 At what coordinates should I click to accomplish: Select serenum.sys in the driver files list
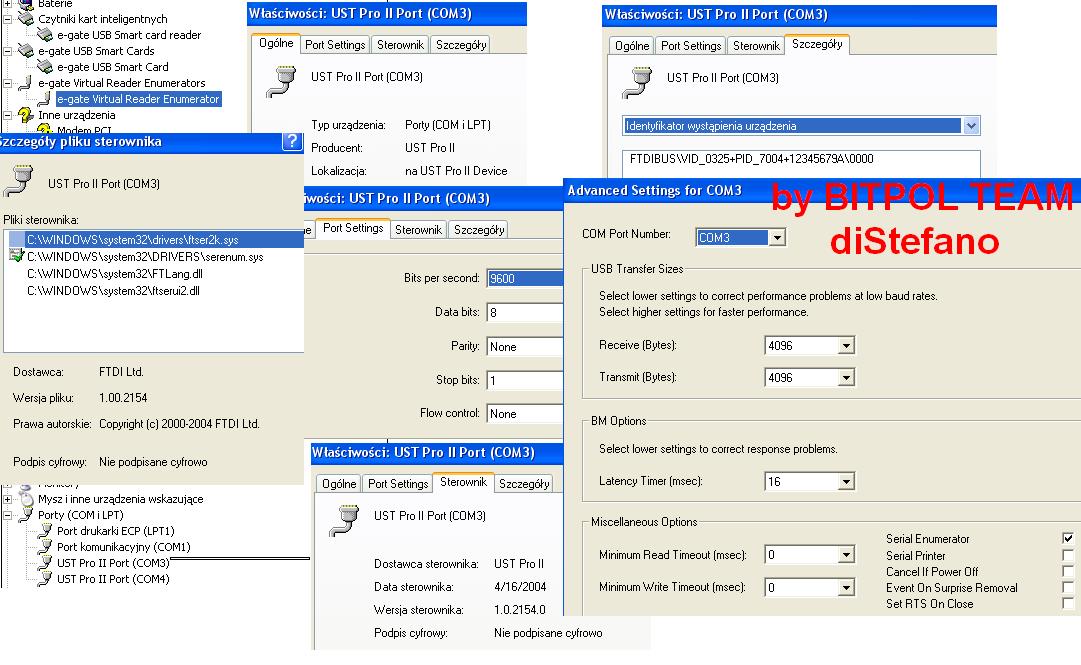tap(145, 256)
